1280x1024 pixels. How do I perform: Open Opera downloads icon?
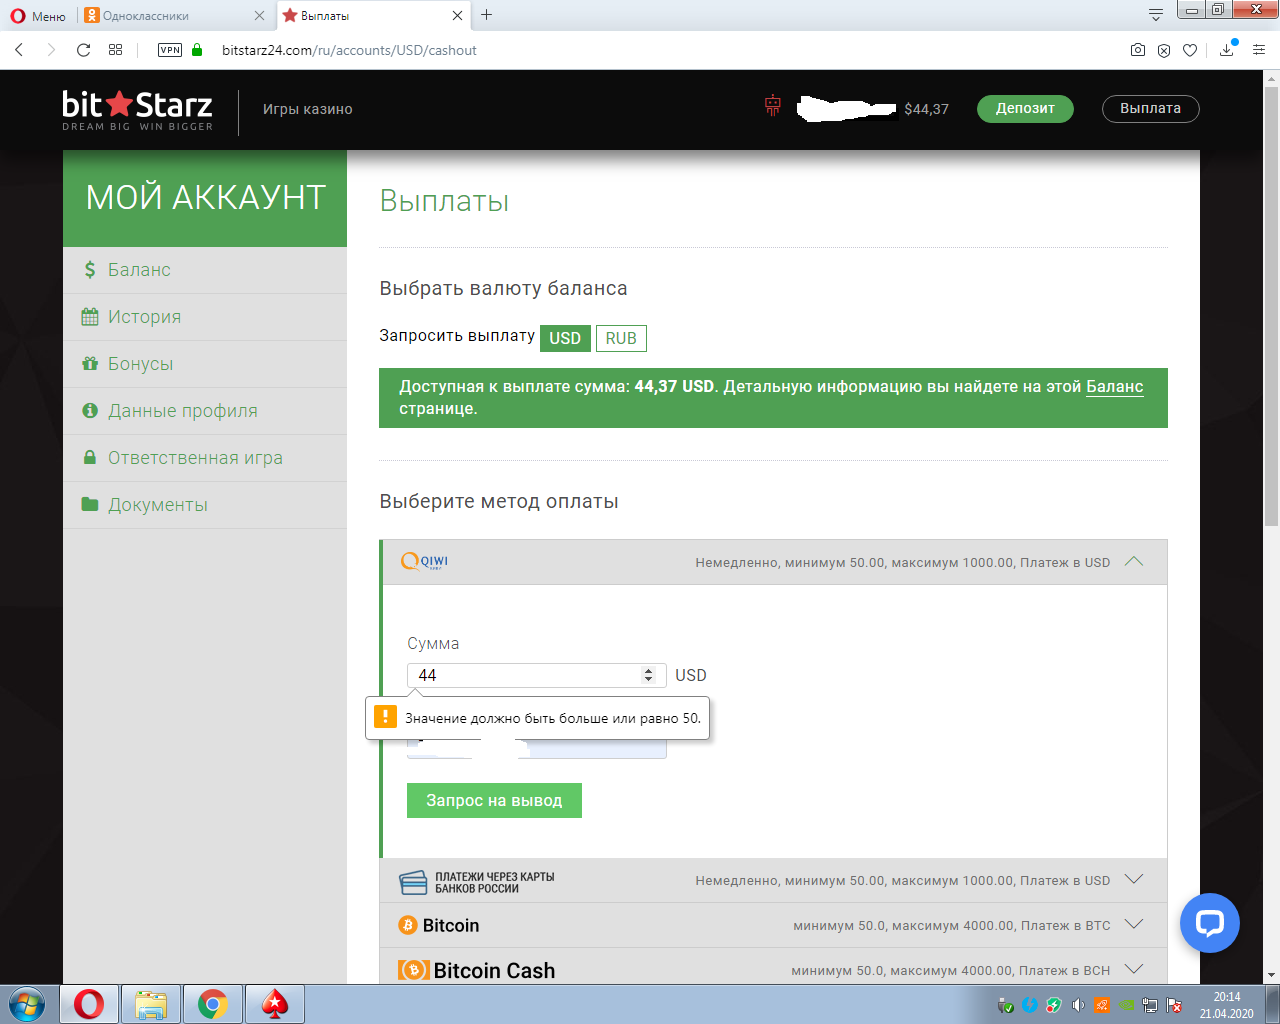(1227, 50)
